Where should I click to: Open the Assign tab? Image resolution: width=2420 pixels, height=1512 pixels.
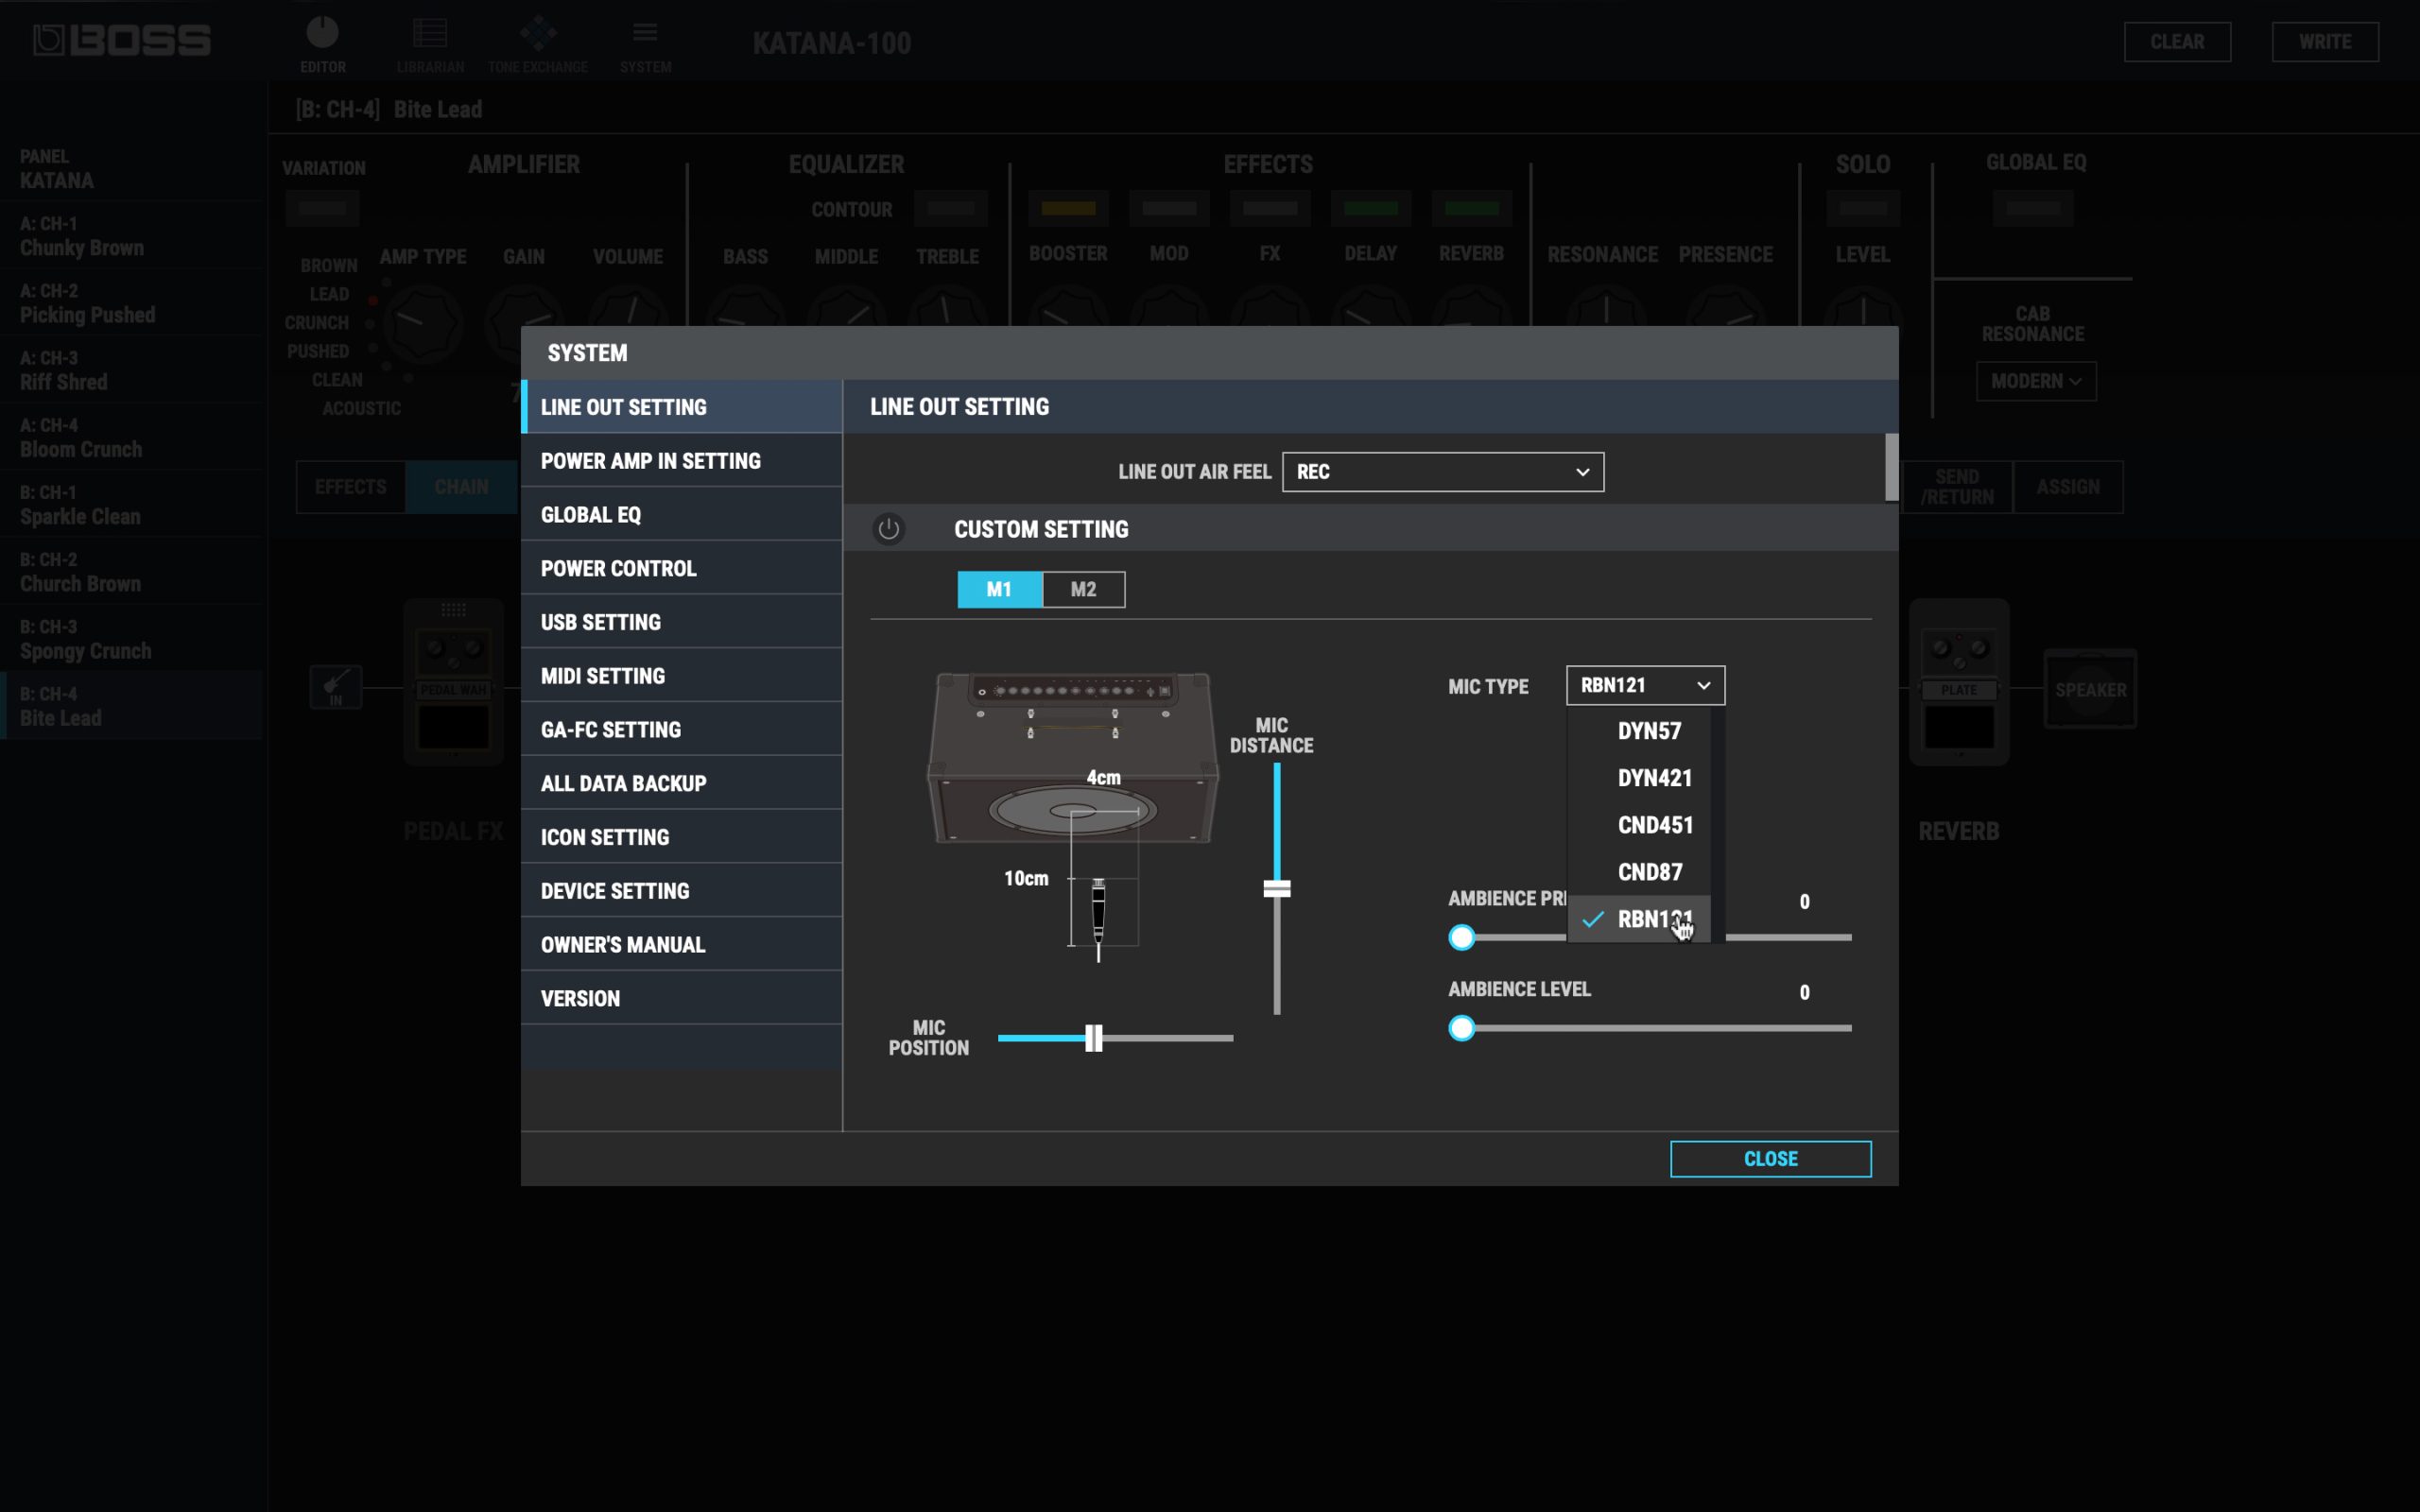pos(2068,487)
